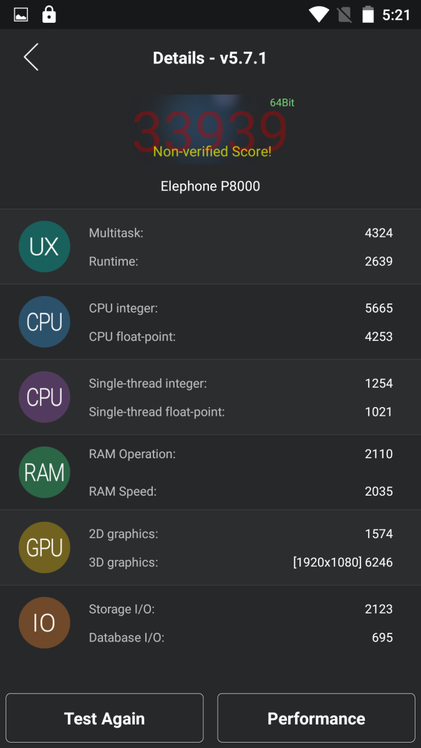Screen dimensions: 421x748
Task: Tap the Wi-Fi status bar icon
Action: 319,15
